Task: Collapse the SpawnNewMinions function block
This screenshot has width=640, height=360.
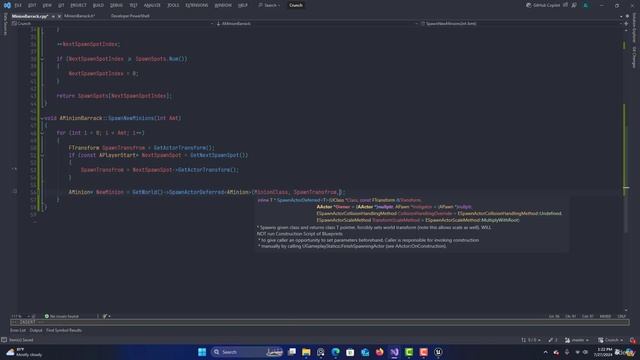Action: pos(42,118)
